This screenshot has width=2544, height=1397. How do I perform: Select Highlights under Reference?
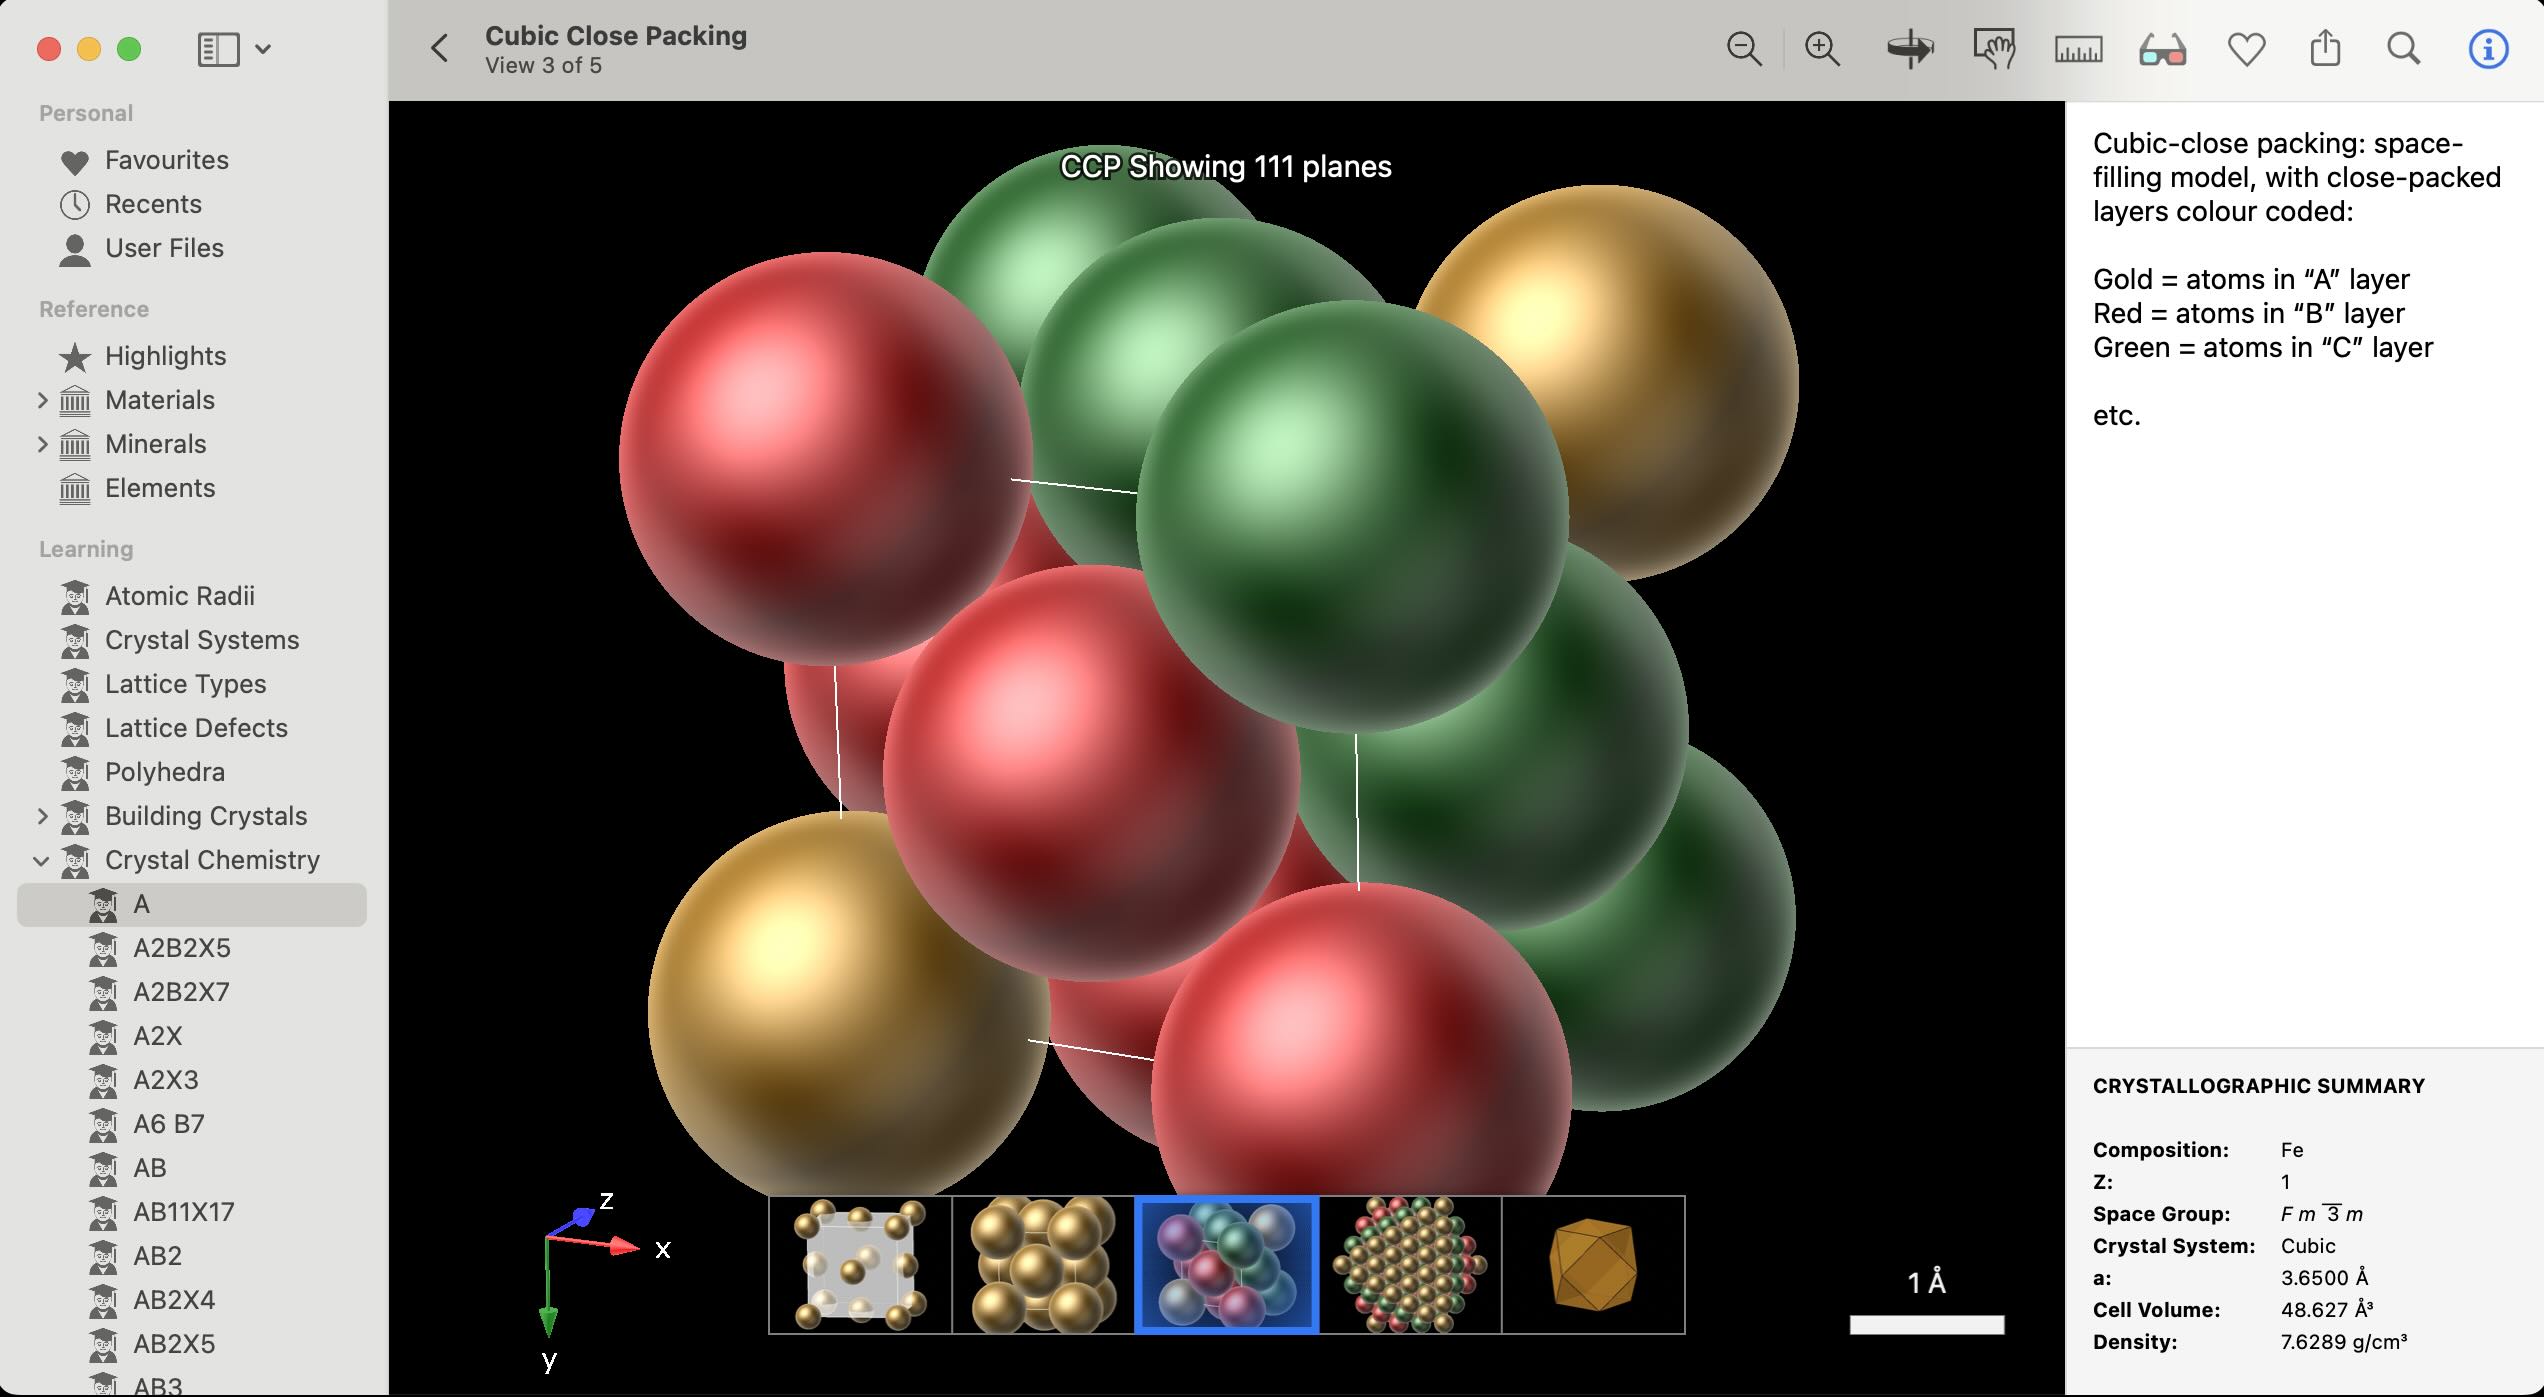166,356
